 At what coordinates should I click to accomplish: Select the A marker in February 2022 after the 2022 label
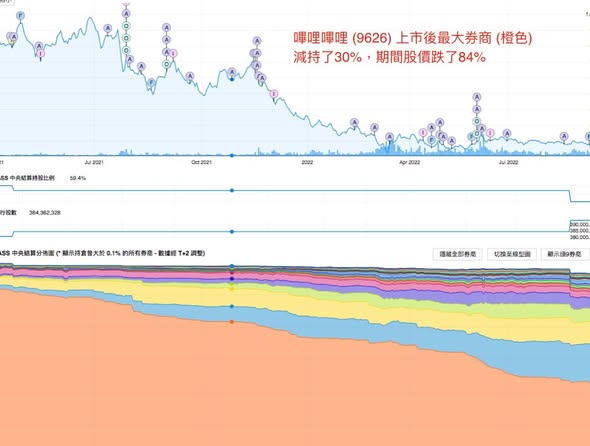pos(354,122)
